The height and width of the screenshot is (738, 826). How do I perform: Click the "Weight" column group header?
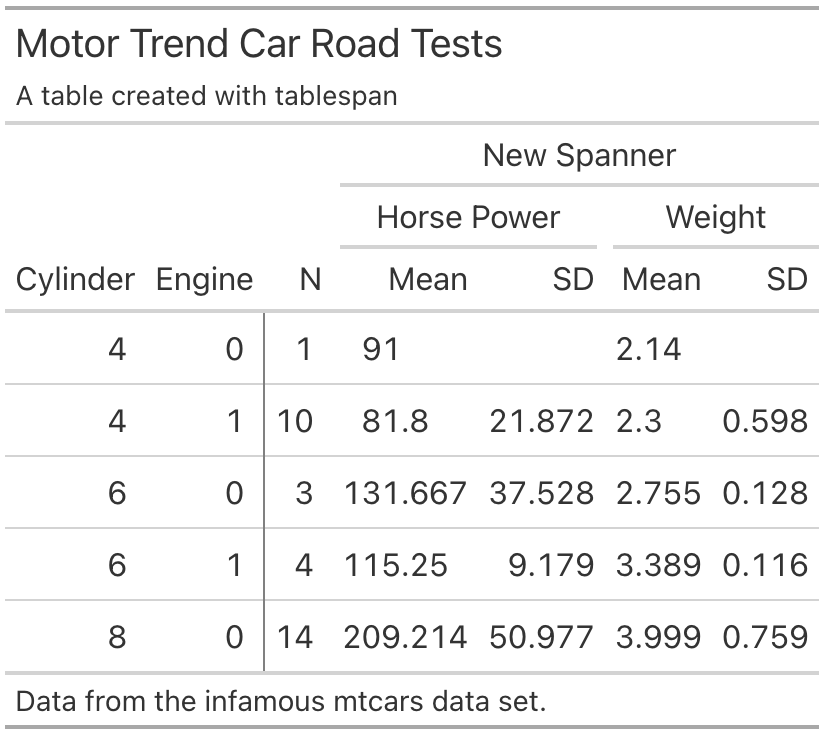715,217
